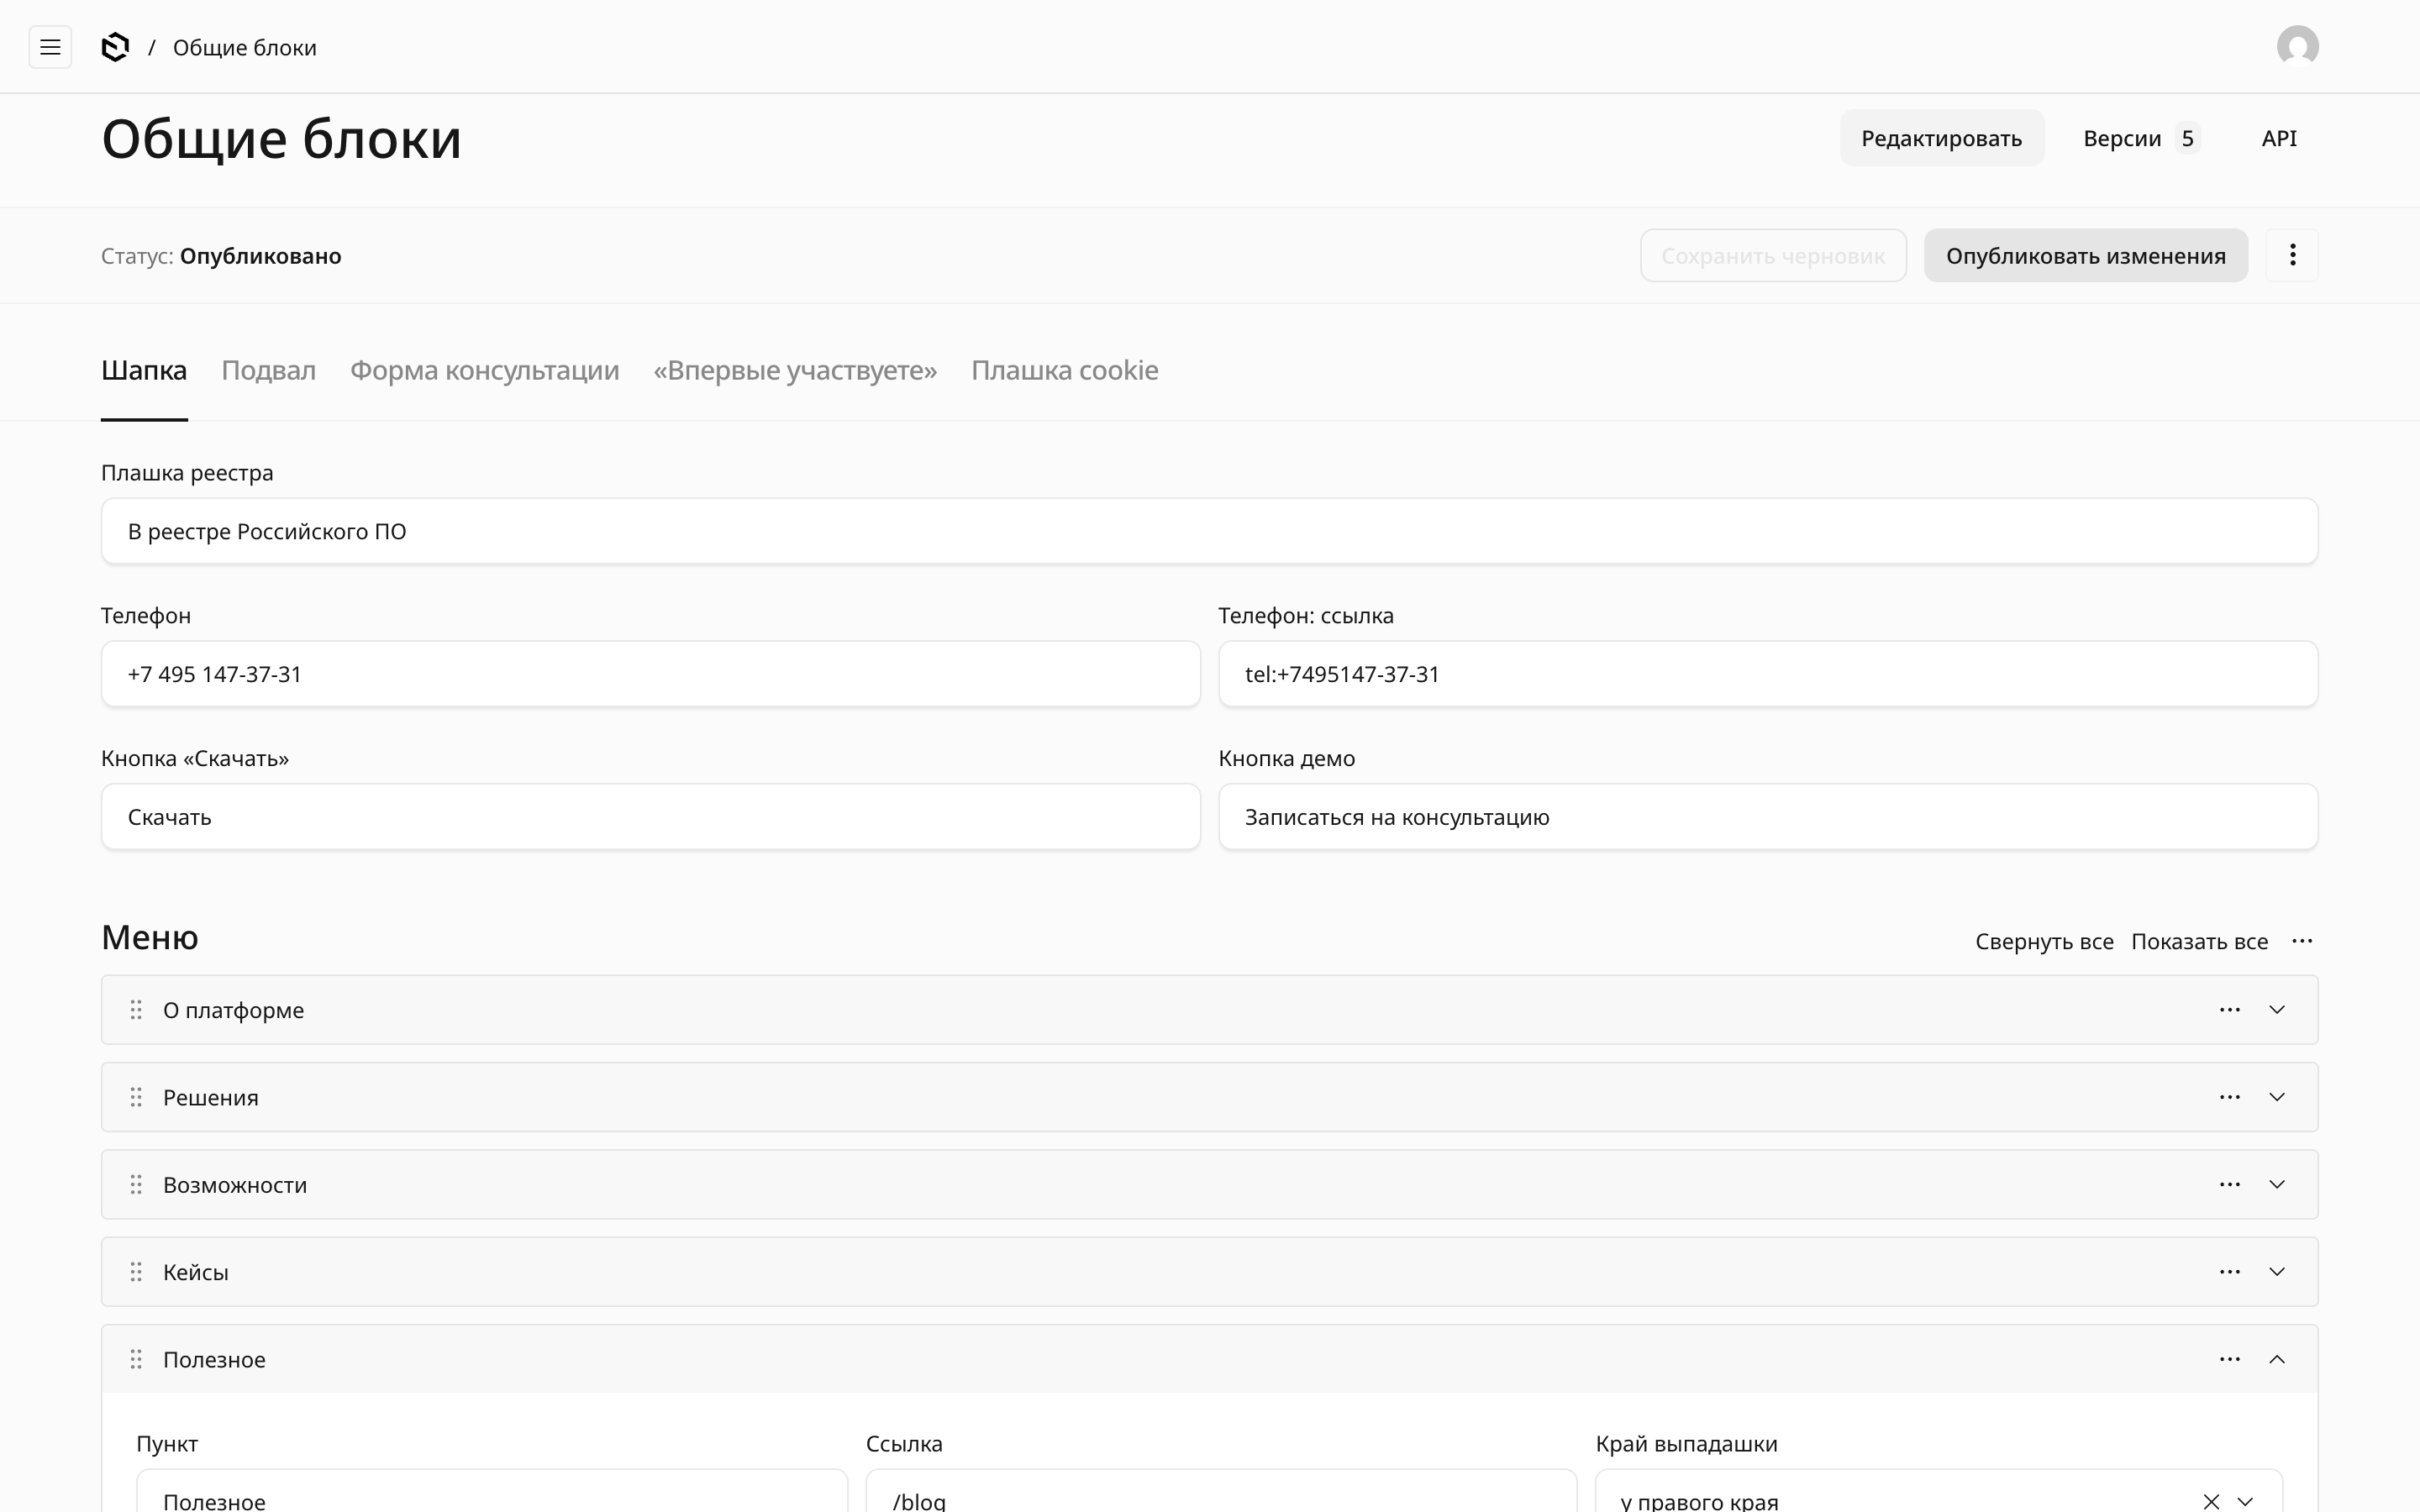Switch to the Подвал tab
Screen dimensions: 2420x1512
[x=268, y=371]
